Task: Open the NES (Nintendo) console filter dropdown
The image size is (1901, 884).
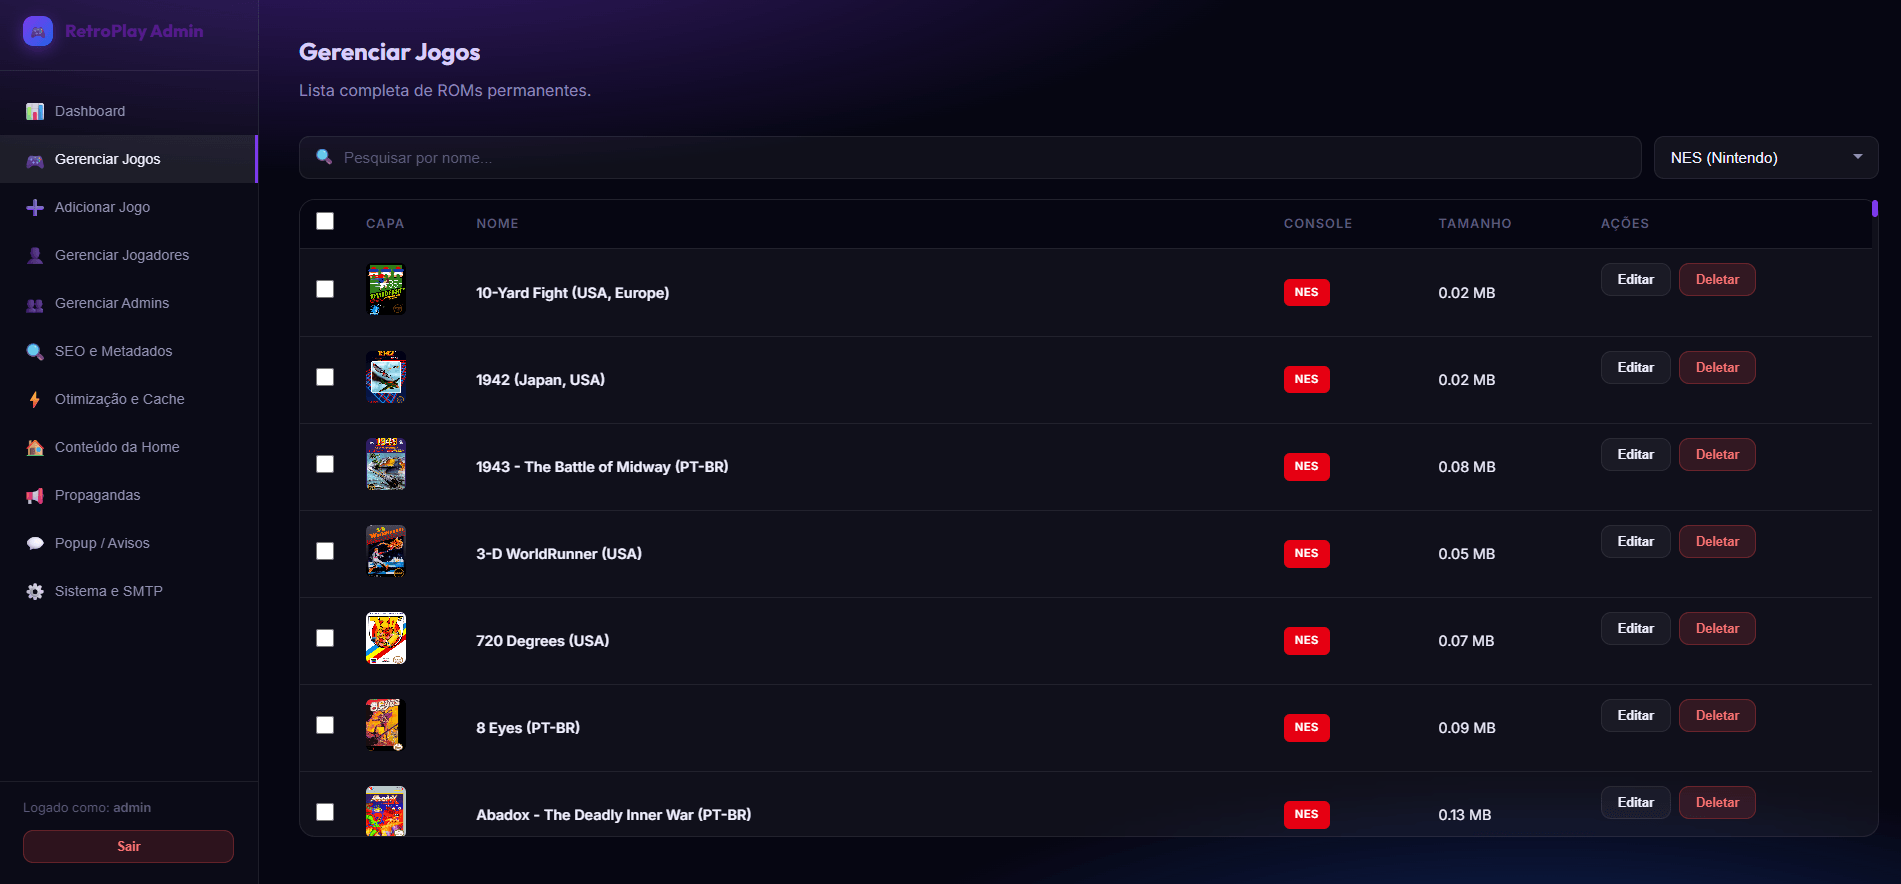Action: tap(1765, 158)
